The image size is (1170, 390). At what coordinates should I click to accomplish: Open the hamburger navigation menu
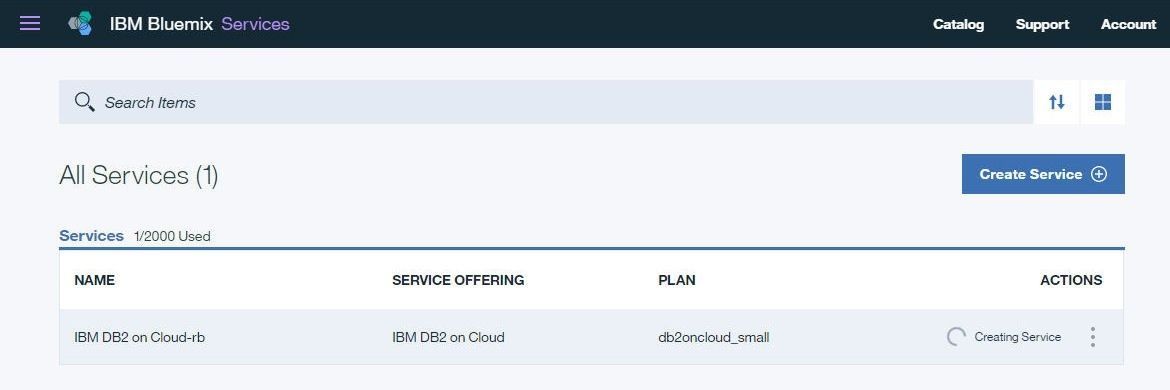pos(30,23)
